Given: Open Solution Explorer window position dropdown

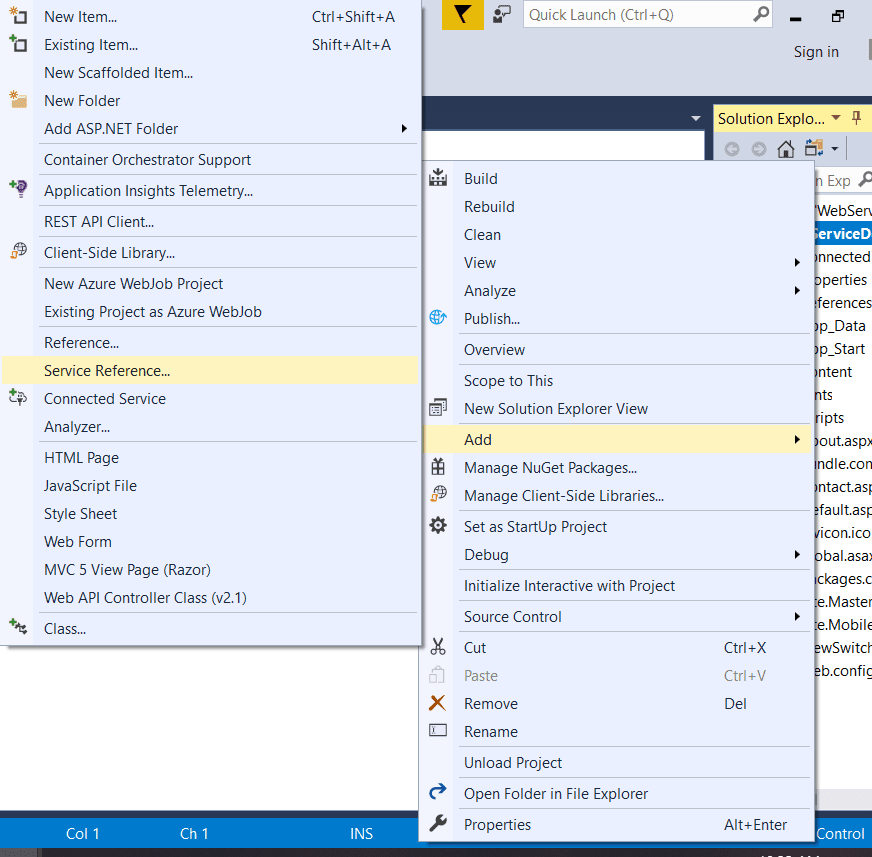Looking at the screenshot, I should tap(836, 118).
